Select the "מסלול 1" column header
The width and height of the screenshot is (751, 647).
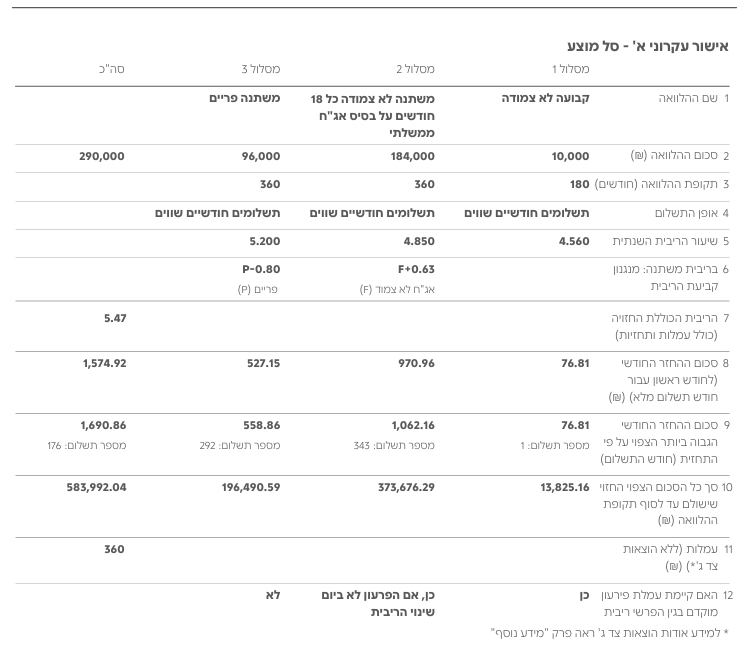click(x=570, y=70)
